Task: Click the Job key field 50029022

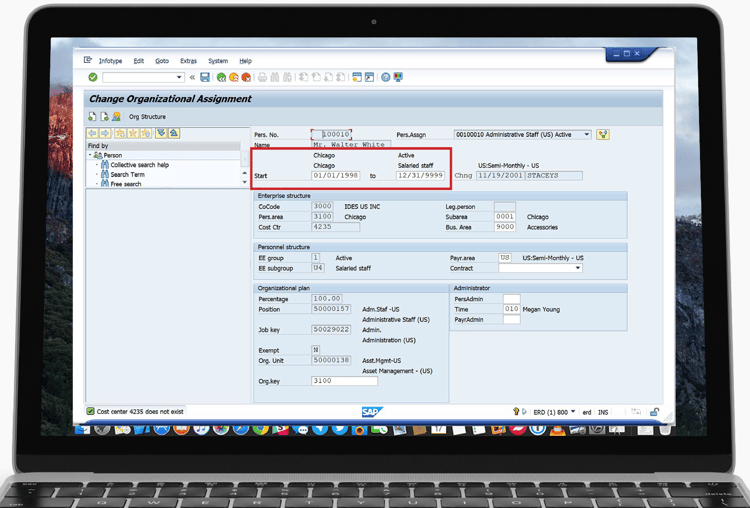Action: [x=331, y=330]
